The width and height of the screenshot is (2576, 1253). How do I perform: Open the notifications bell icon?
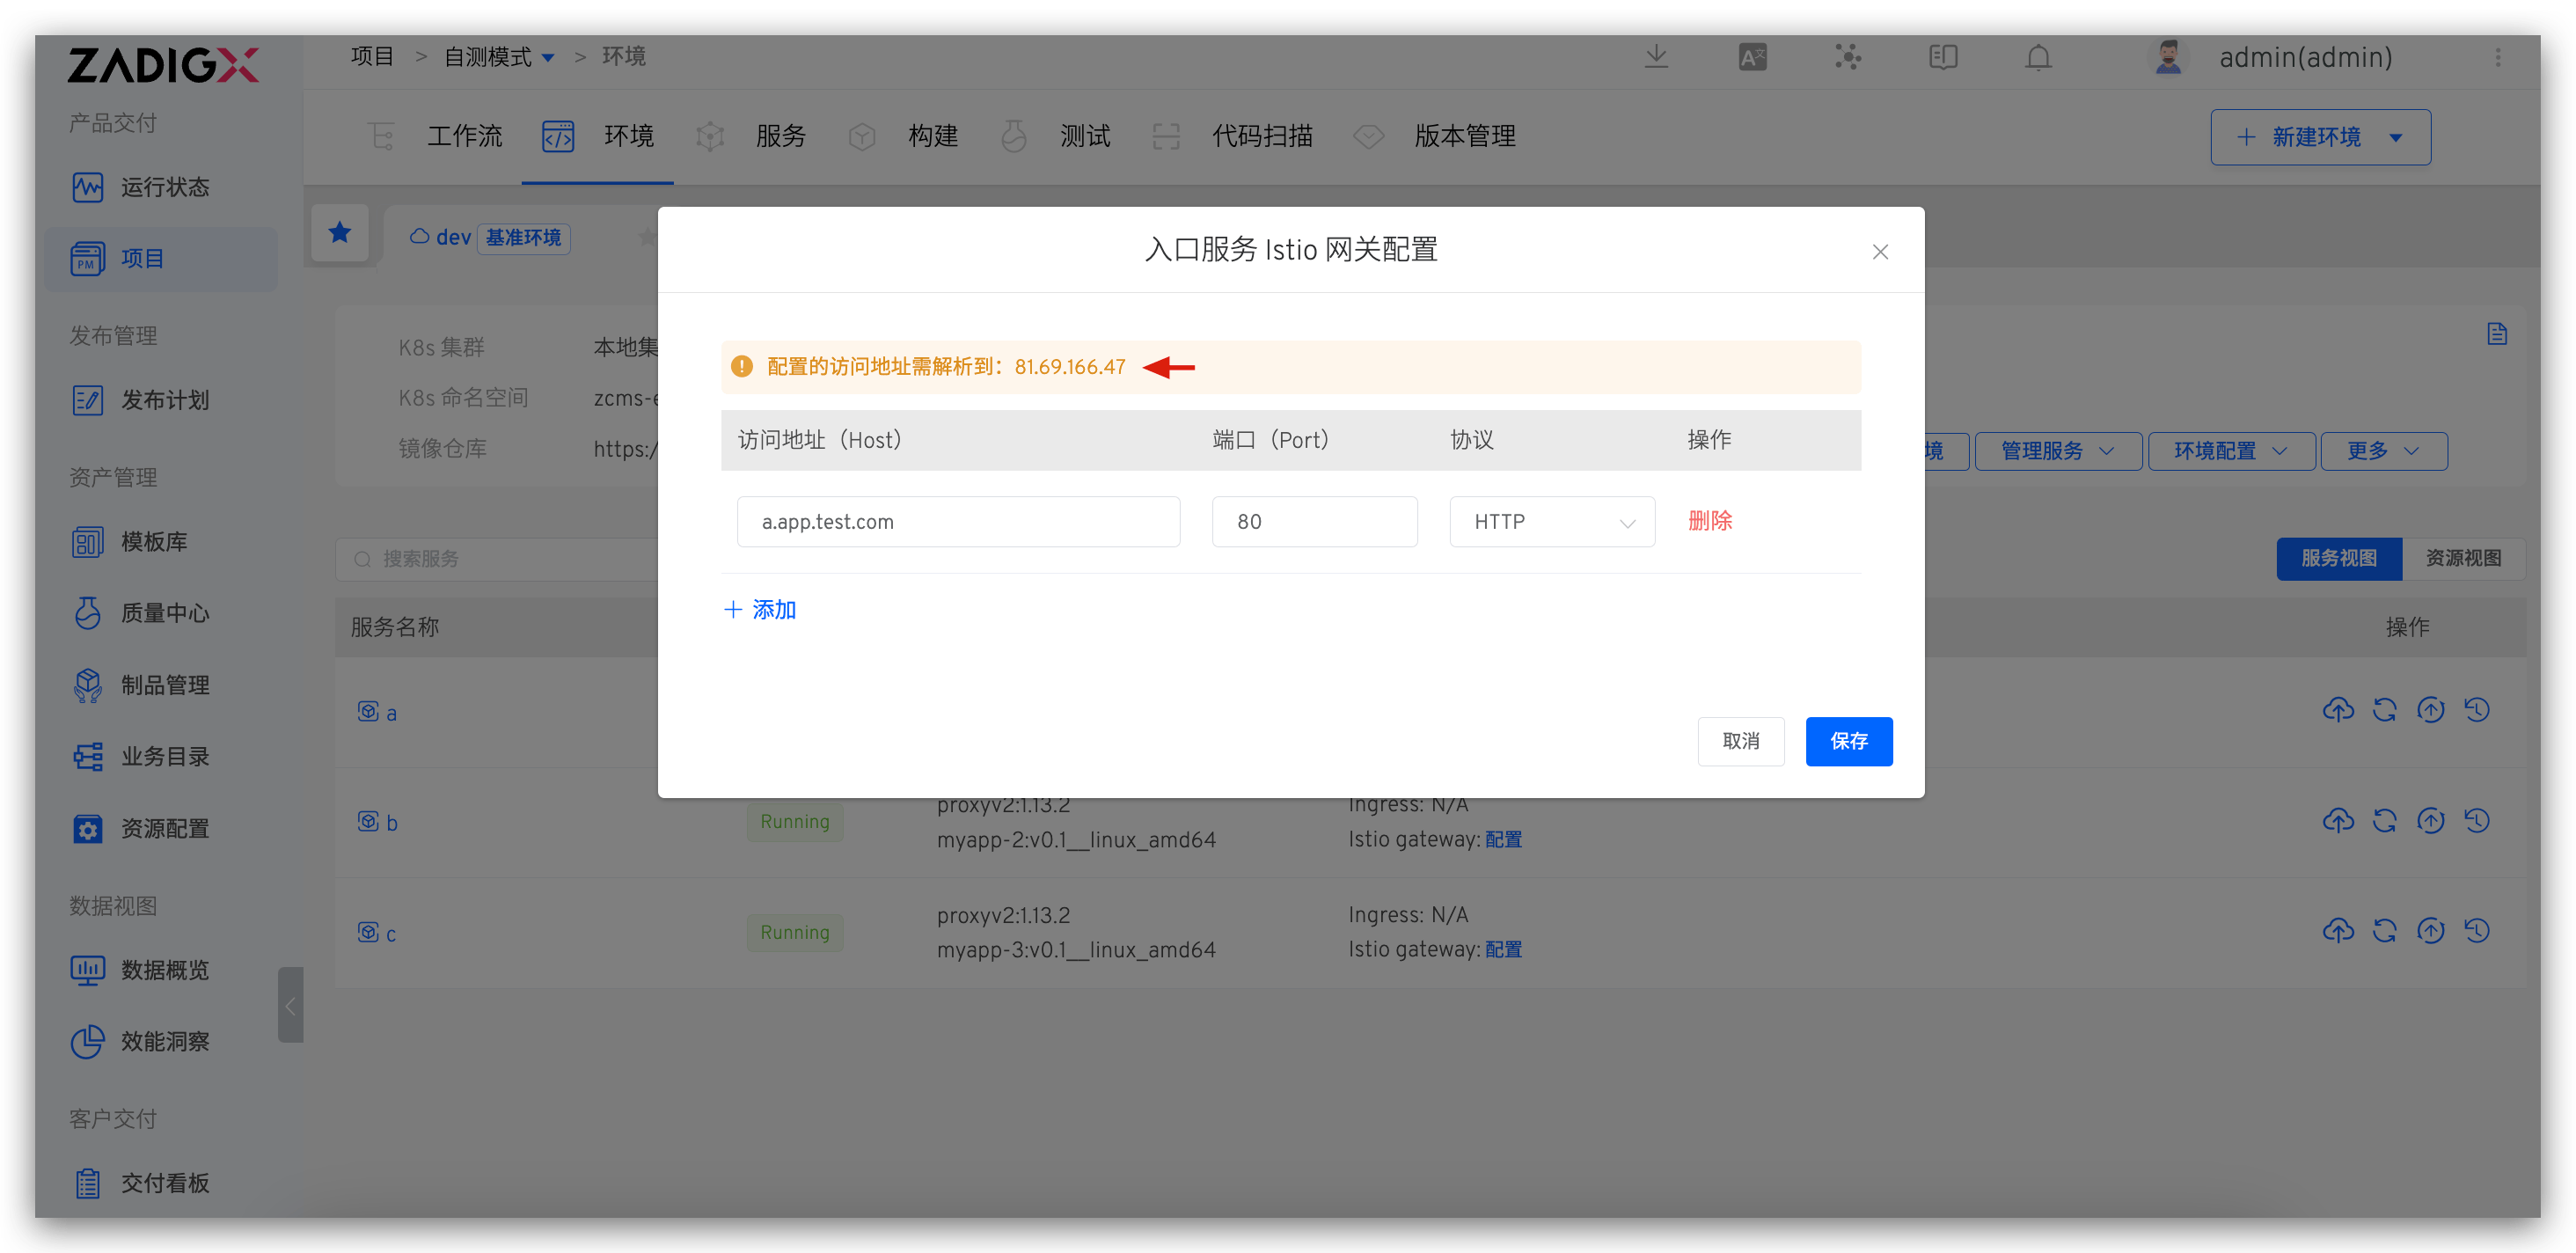pyautogui.click(x=2038, y=57)
